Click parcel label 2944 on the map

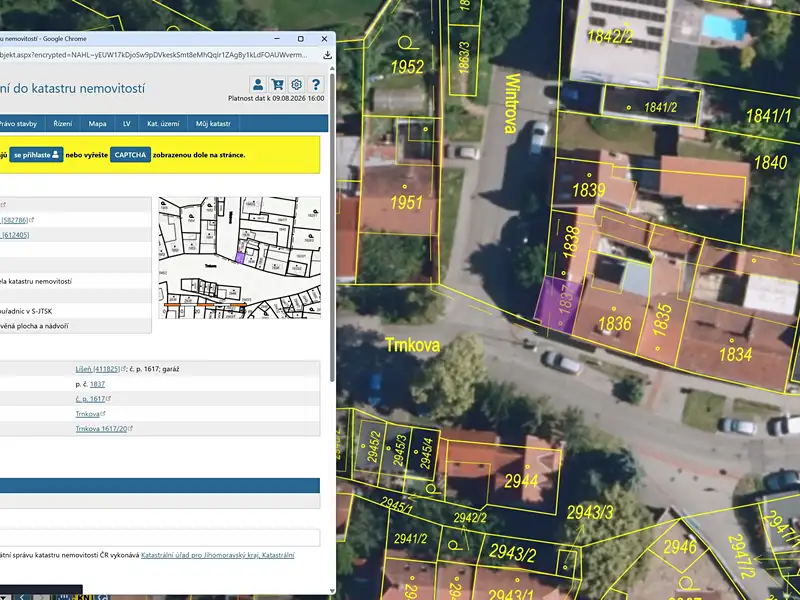pyautogui.click(x=521, y=481)
